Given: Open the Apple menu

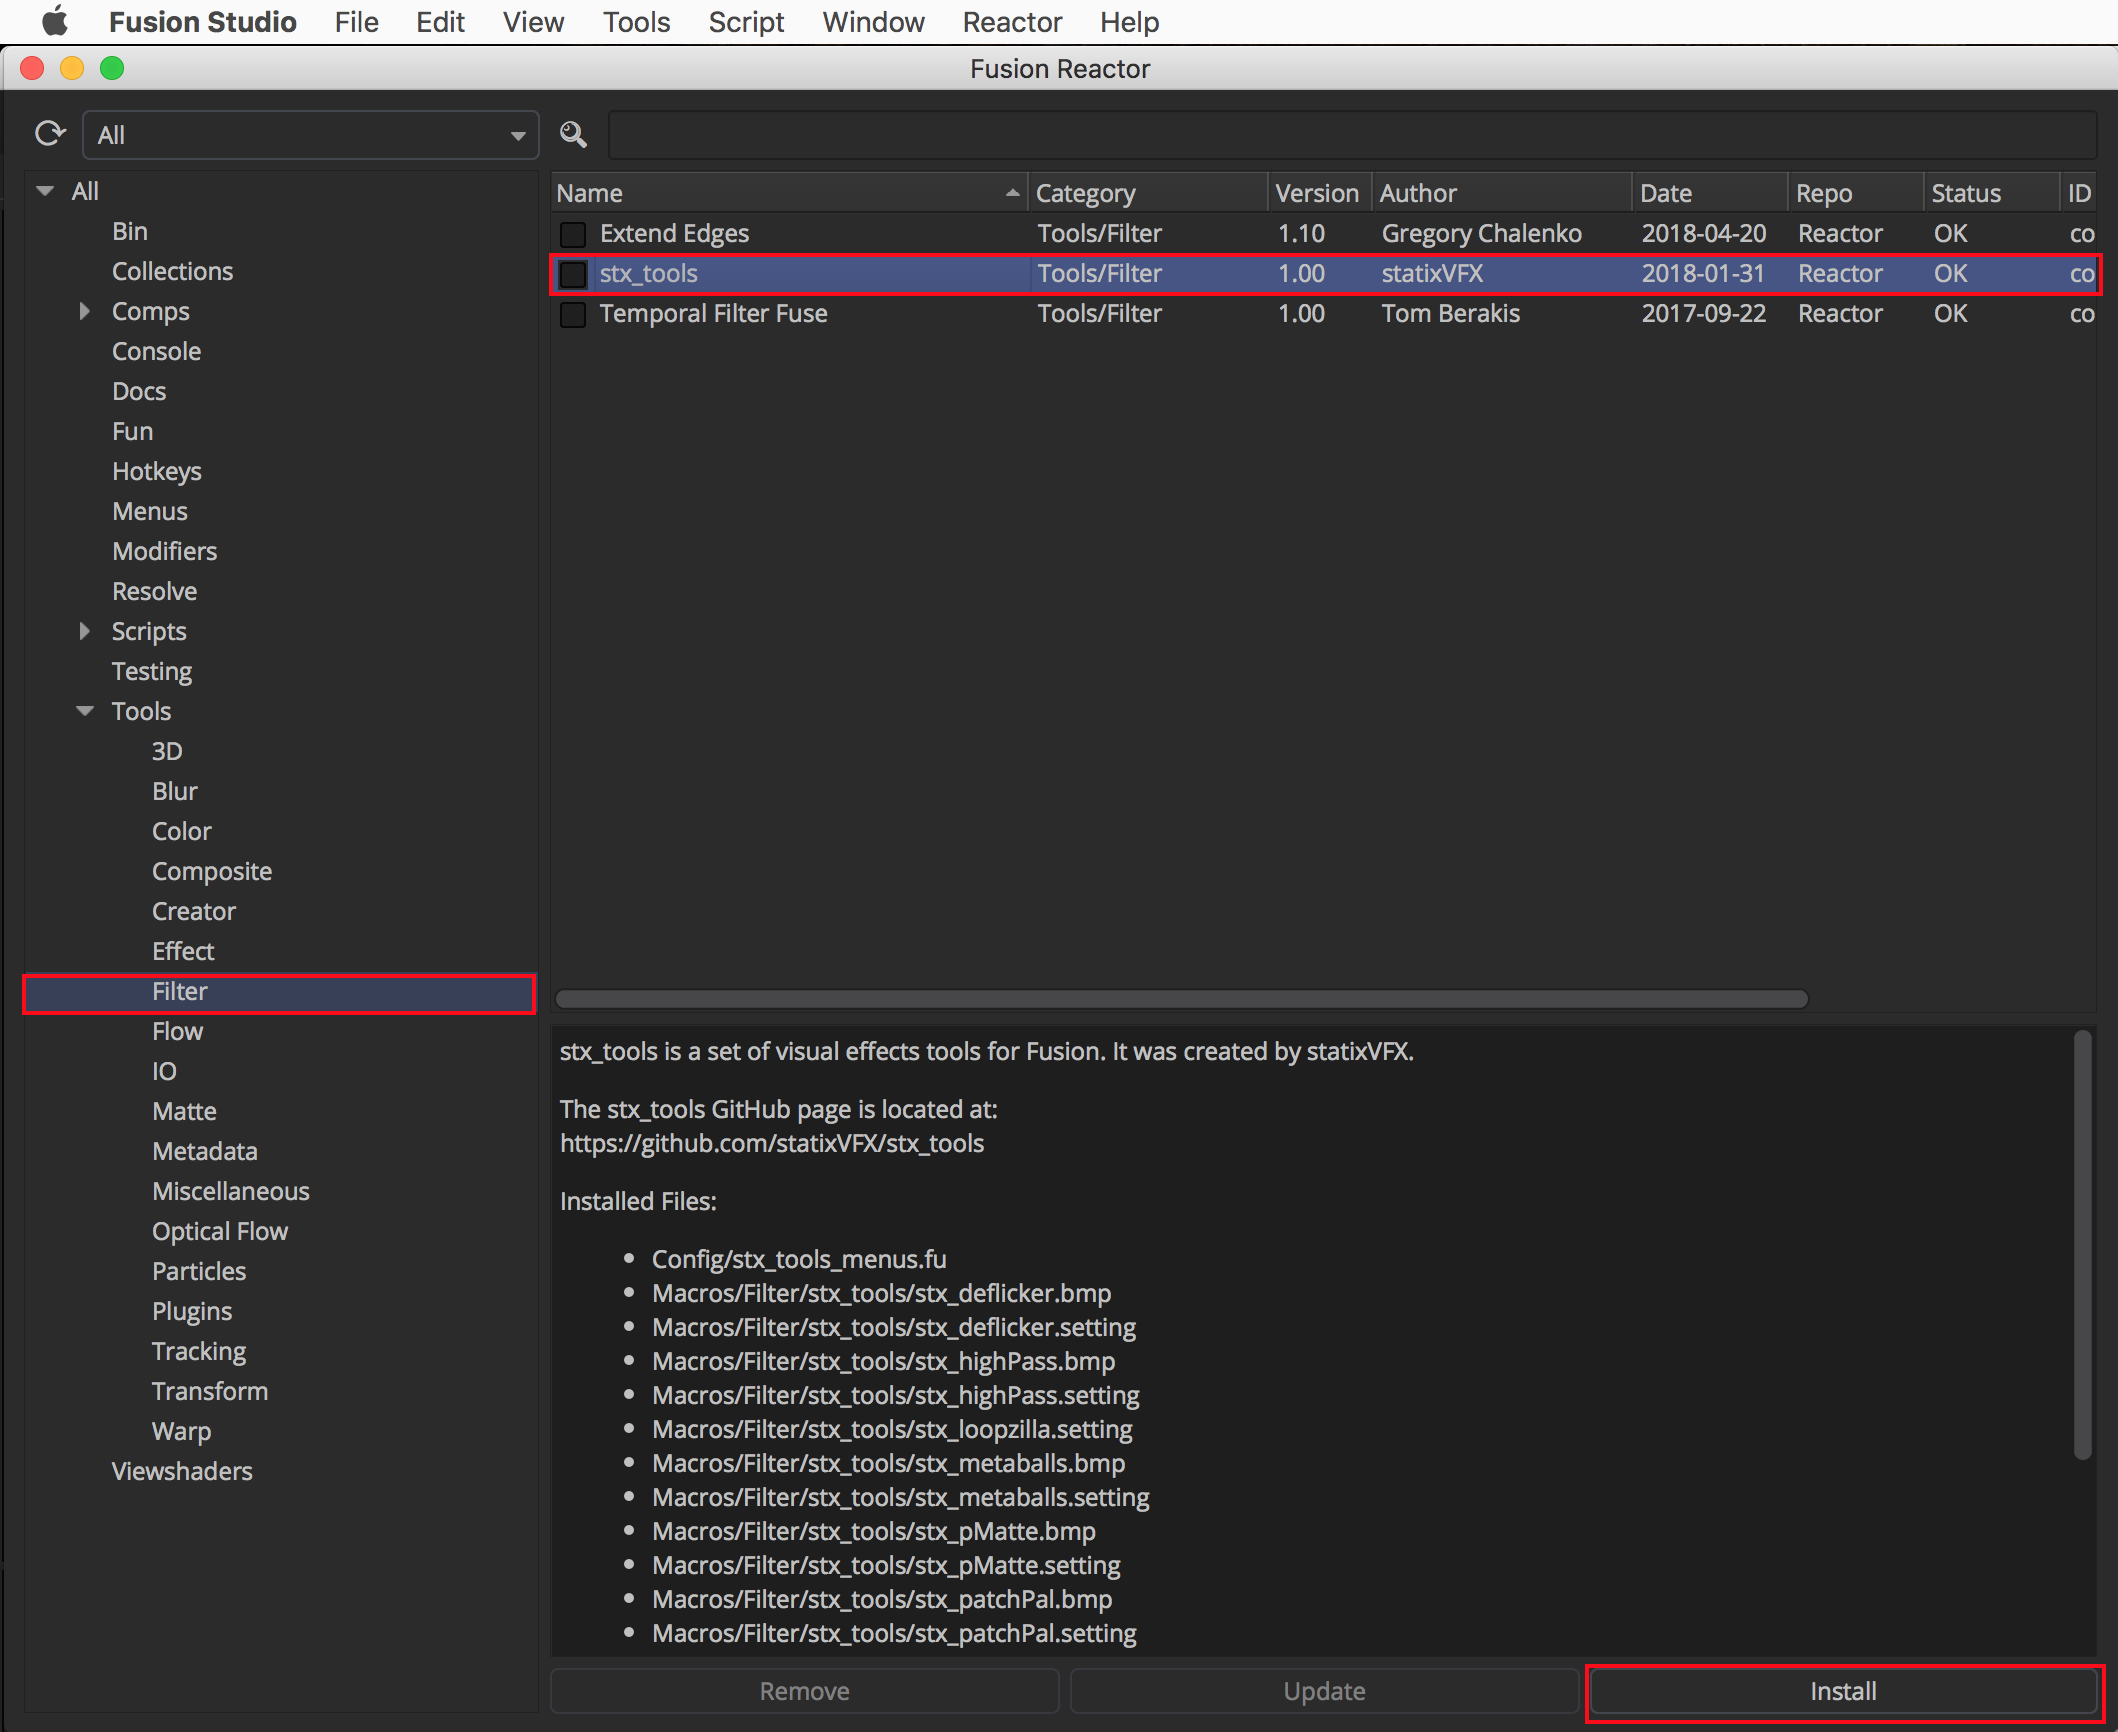Looking at the screenshot, I should [x=55, y=21].
